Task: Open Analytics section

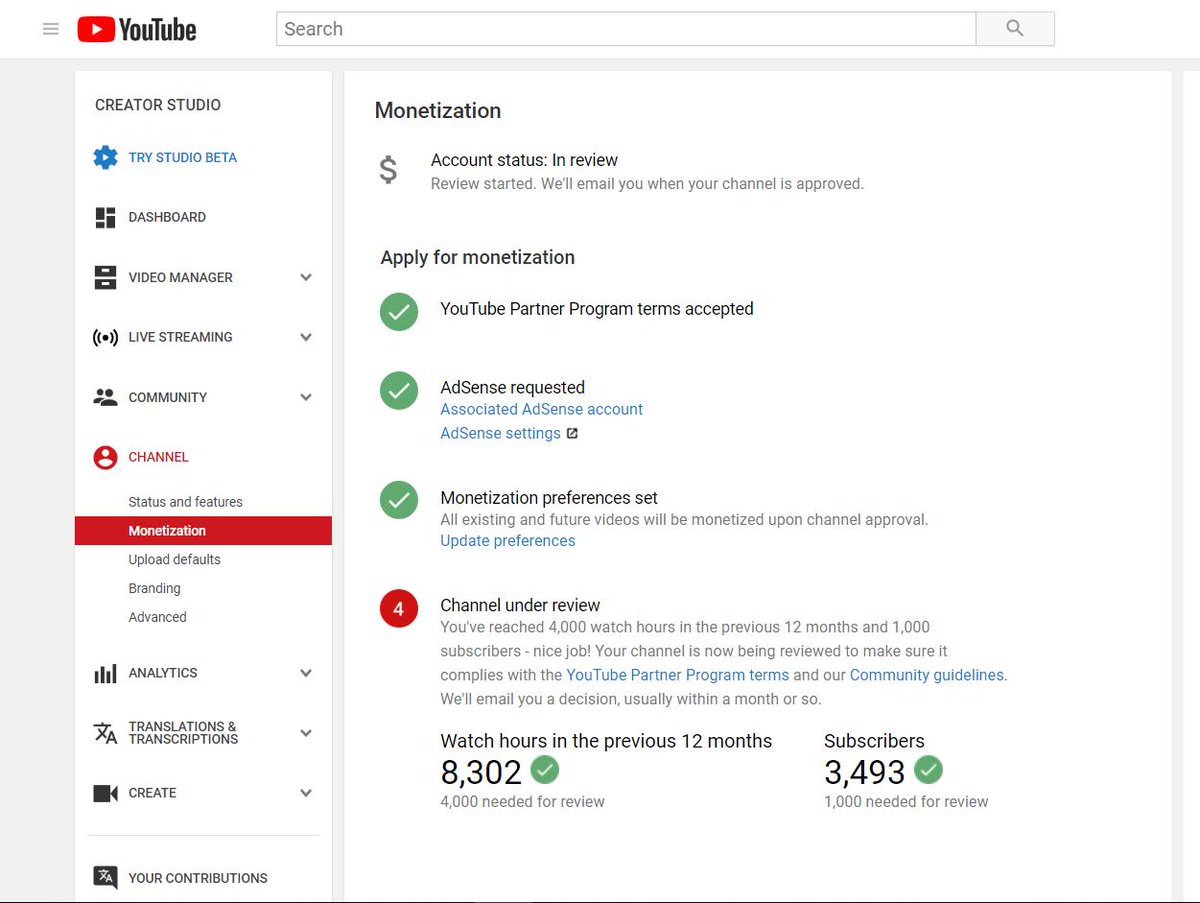Action: click(163, 673)
